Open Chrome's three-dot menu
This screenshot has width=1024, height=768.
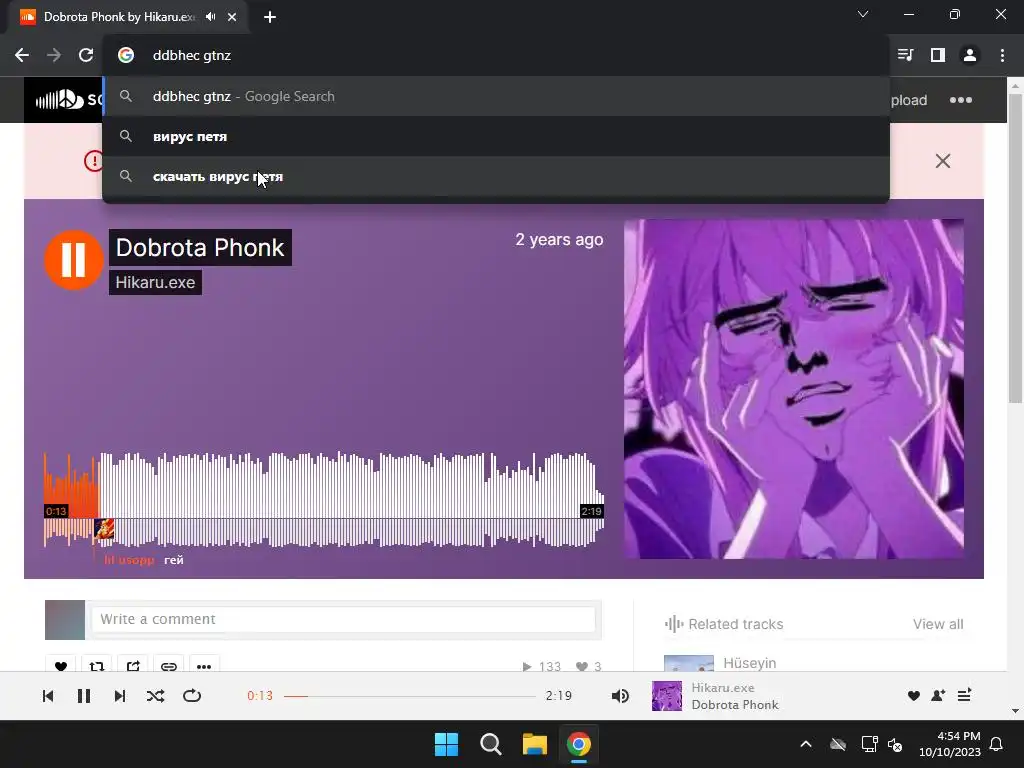[1002, 56]
